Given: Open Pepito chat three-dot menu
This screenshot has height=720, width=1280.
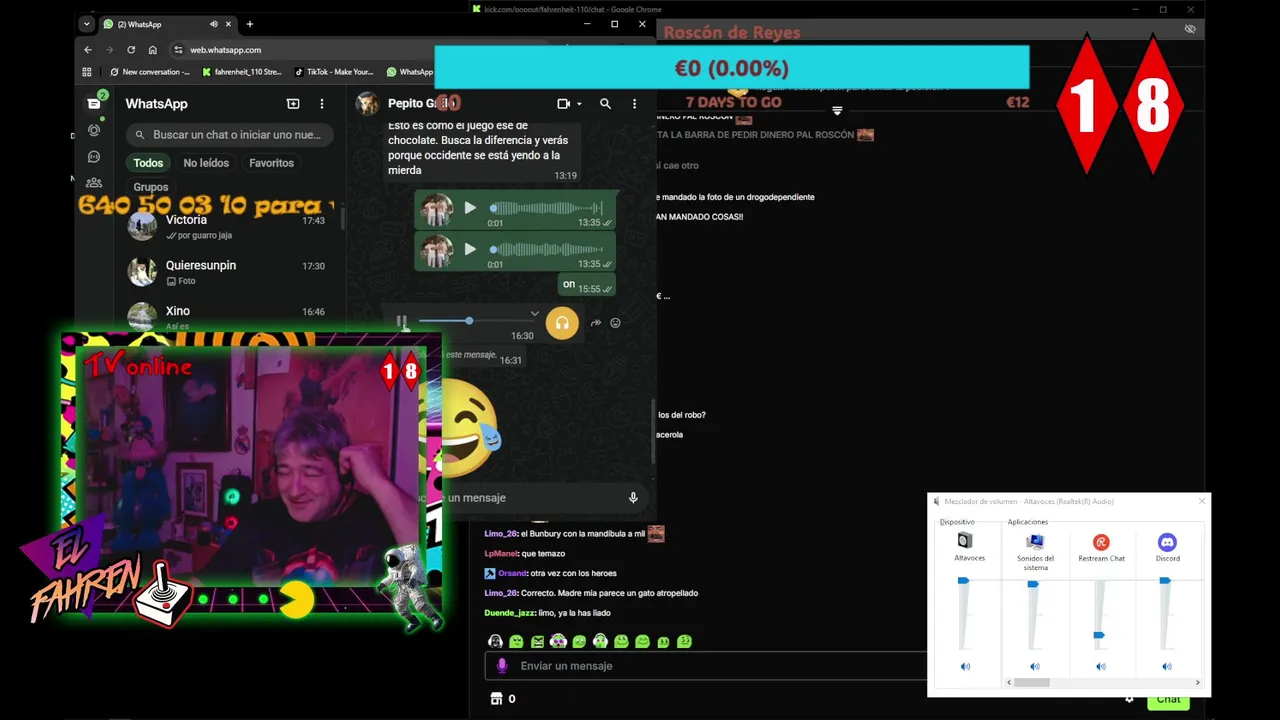Looking at the screenshot, I should [634, 103].
